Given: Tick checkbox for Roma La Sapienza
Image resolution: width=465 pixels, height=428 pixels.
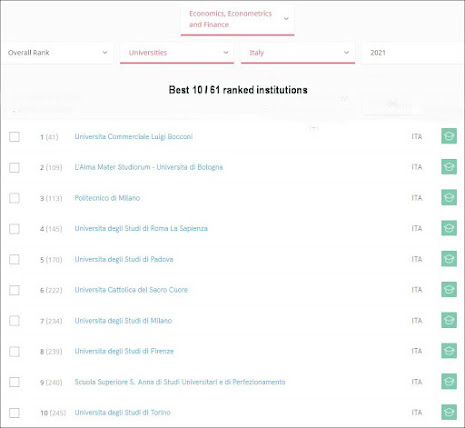Looking at the screenshot, I should click(x=14, y=229).
